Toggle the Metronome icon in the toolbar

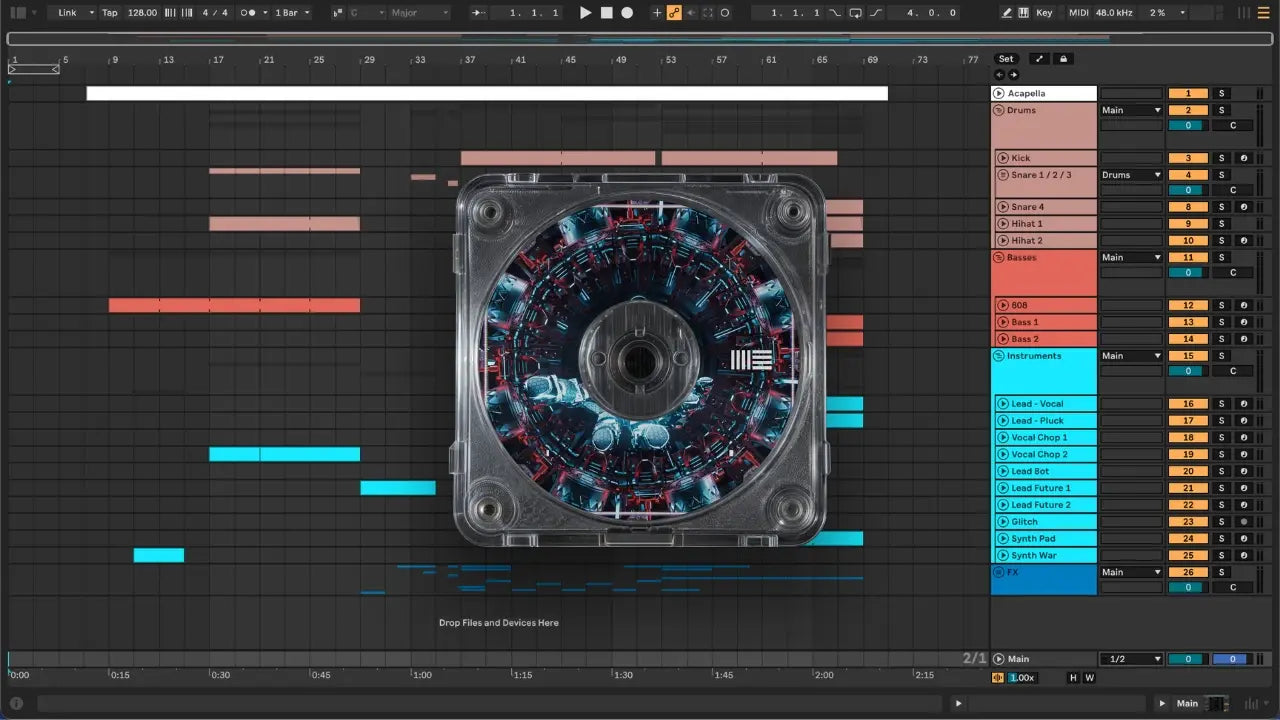(249, 13)
